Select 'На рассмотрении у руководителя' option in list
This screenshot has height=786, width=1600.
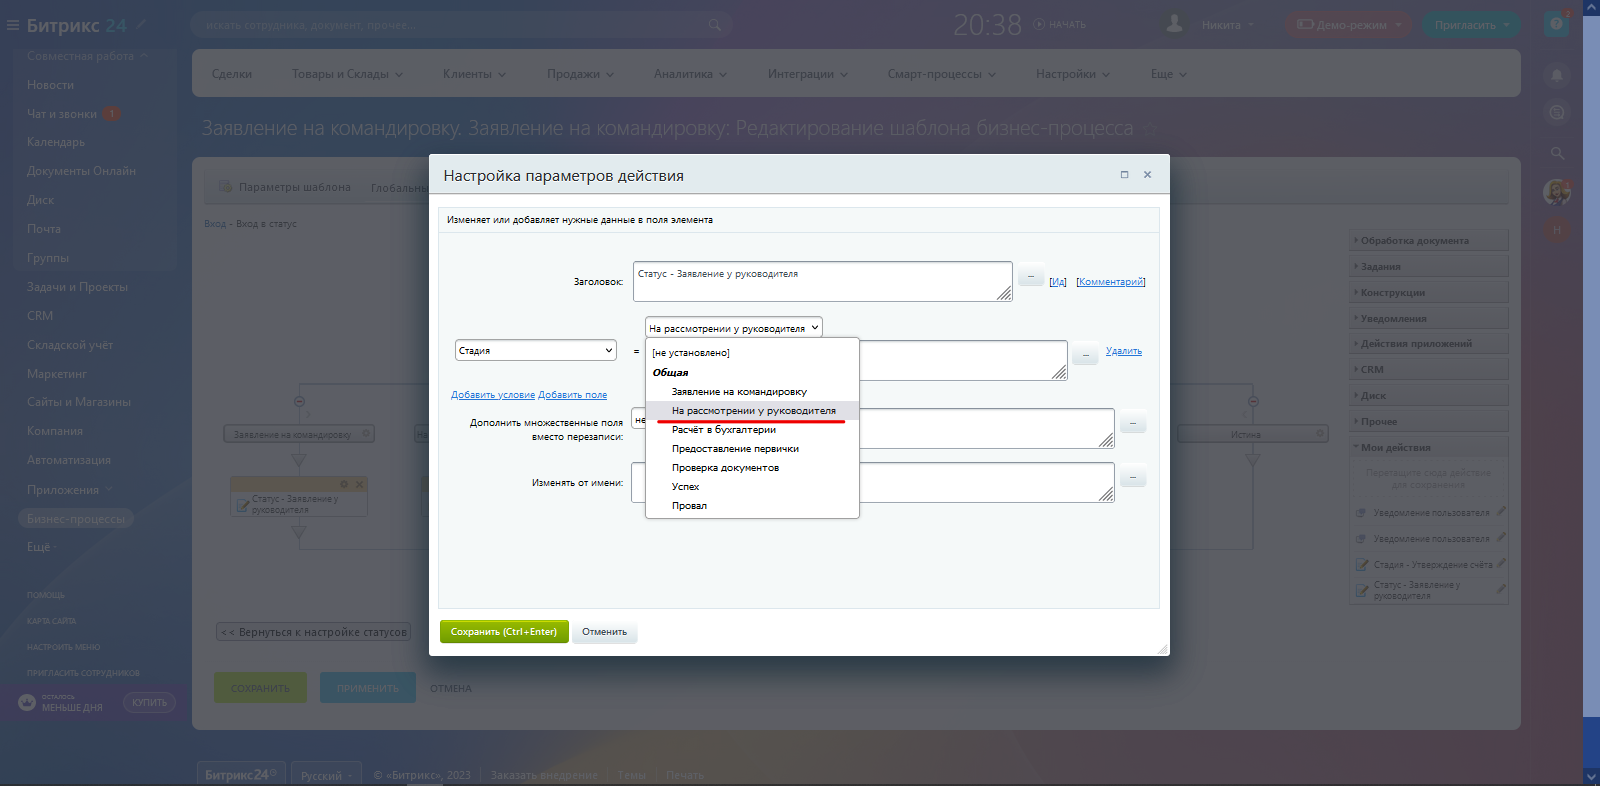click(752, 411)
